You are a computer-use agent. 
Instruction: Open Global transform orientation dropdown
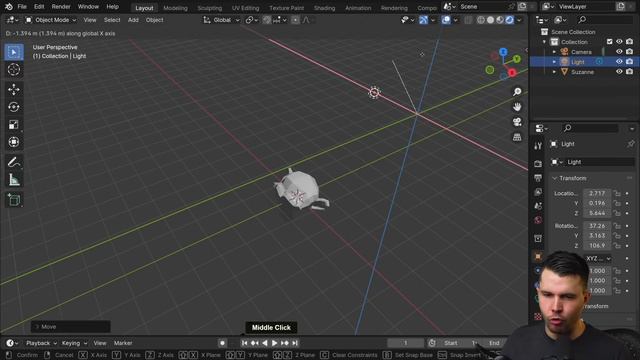point(221,20)
